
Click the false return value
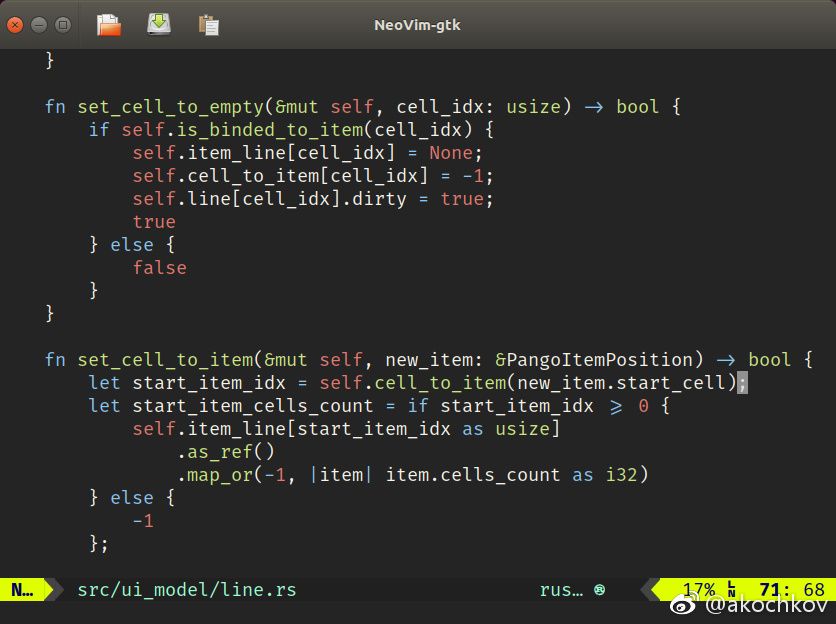pyautogui.click(x=159, y=268)
